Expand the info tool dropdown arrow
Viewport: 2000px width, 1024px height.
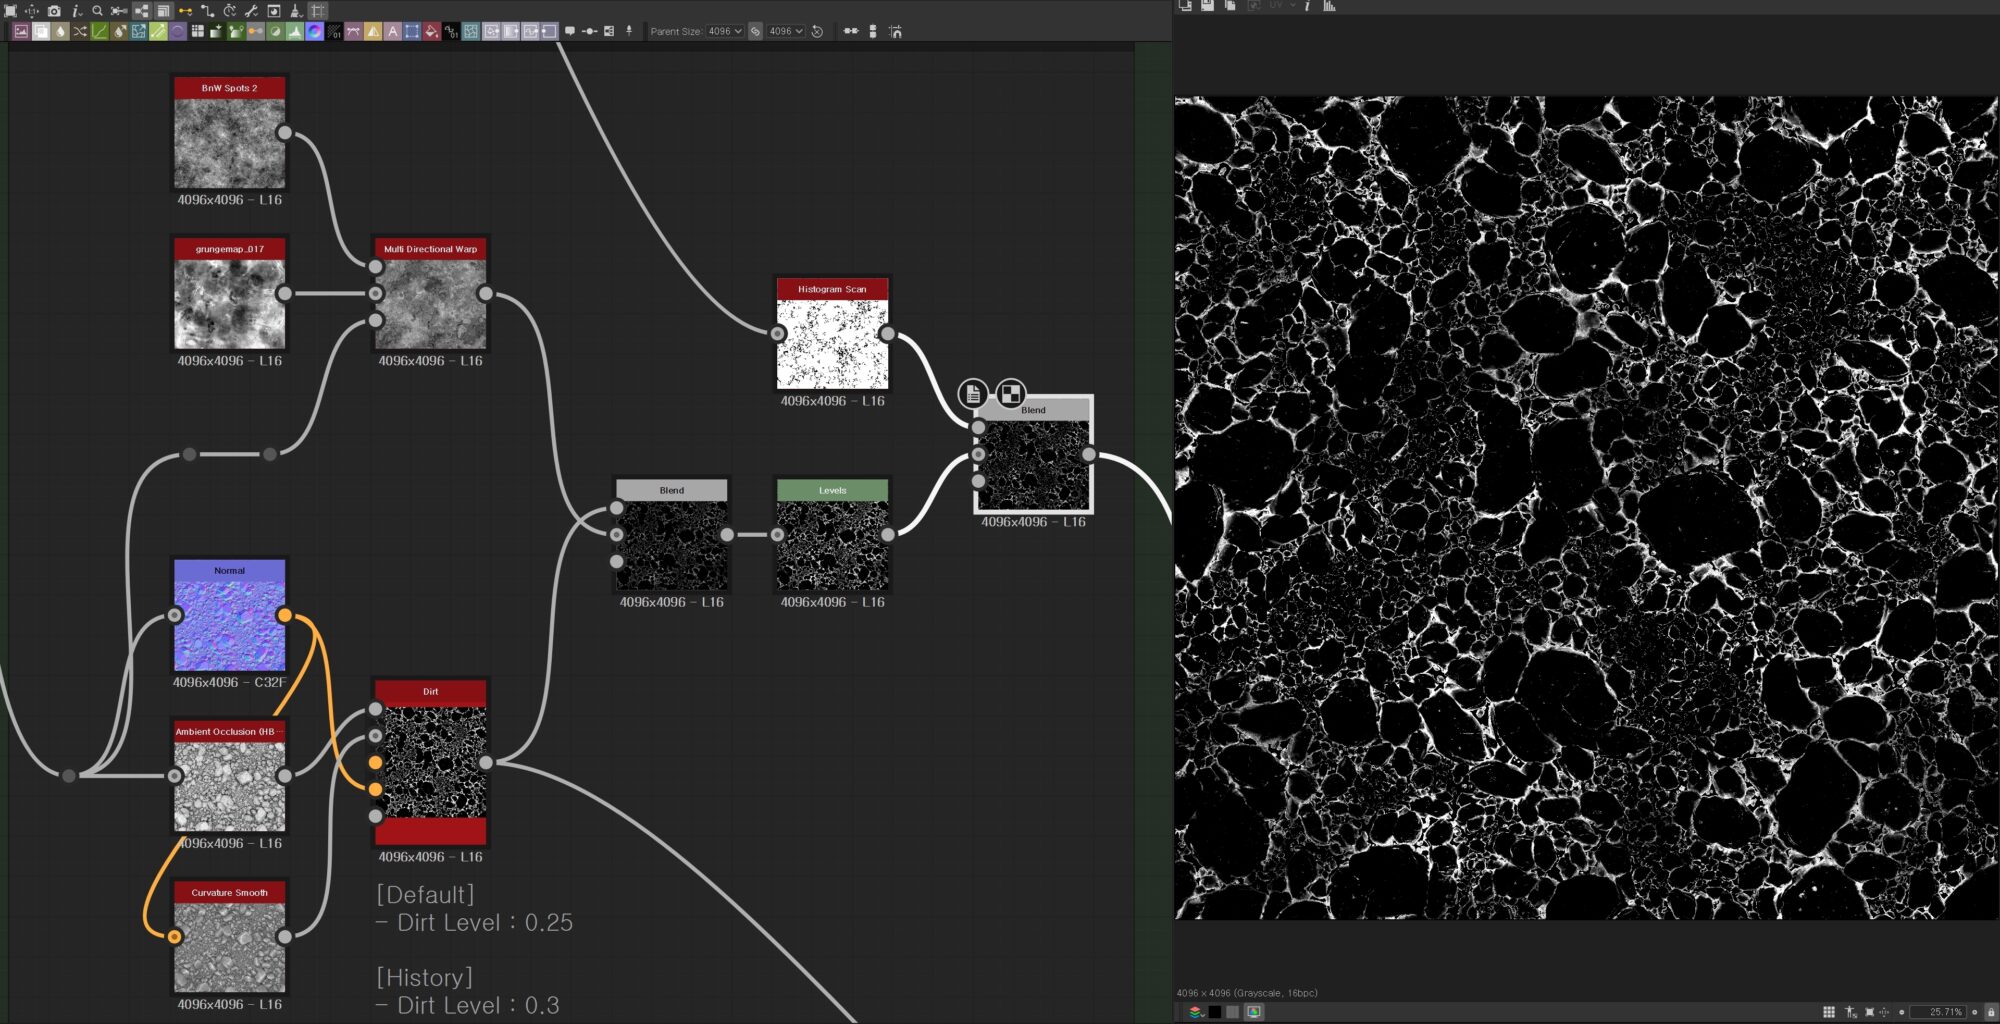pos(81,16)
